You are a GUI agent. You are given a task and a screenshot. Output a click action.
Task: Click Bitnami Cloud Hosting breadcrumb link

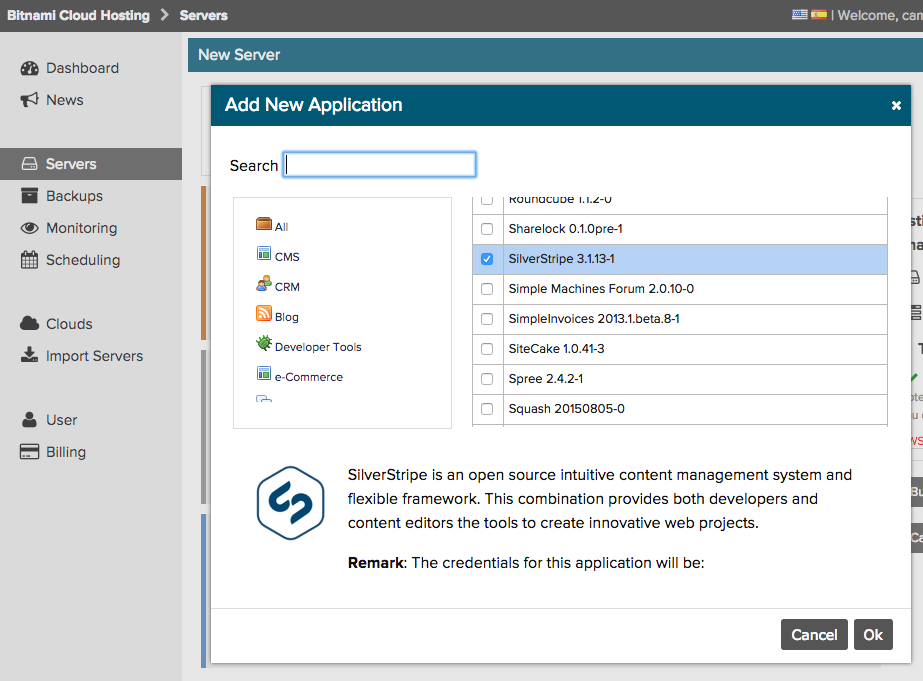click(78, 15)
